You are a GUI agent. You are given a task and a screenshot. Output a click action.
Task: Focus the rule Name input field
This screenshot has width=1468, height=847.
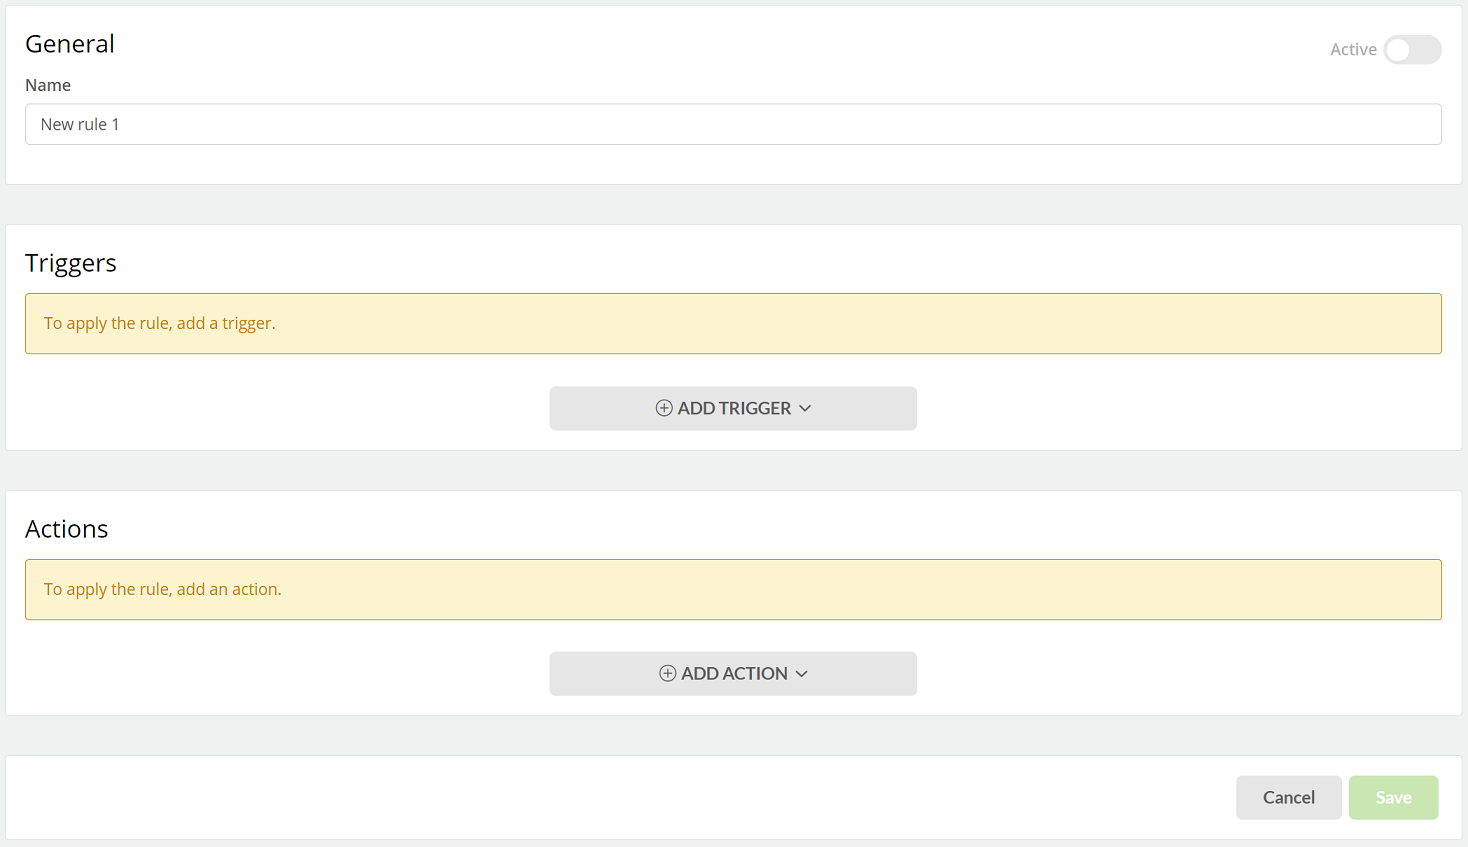pyautogui.click(x=733, y=124)
